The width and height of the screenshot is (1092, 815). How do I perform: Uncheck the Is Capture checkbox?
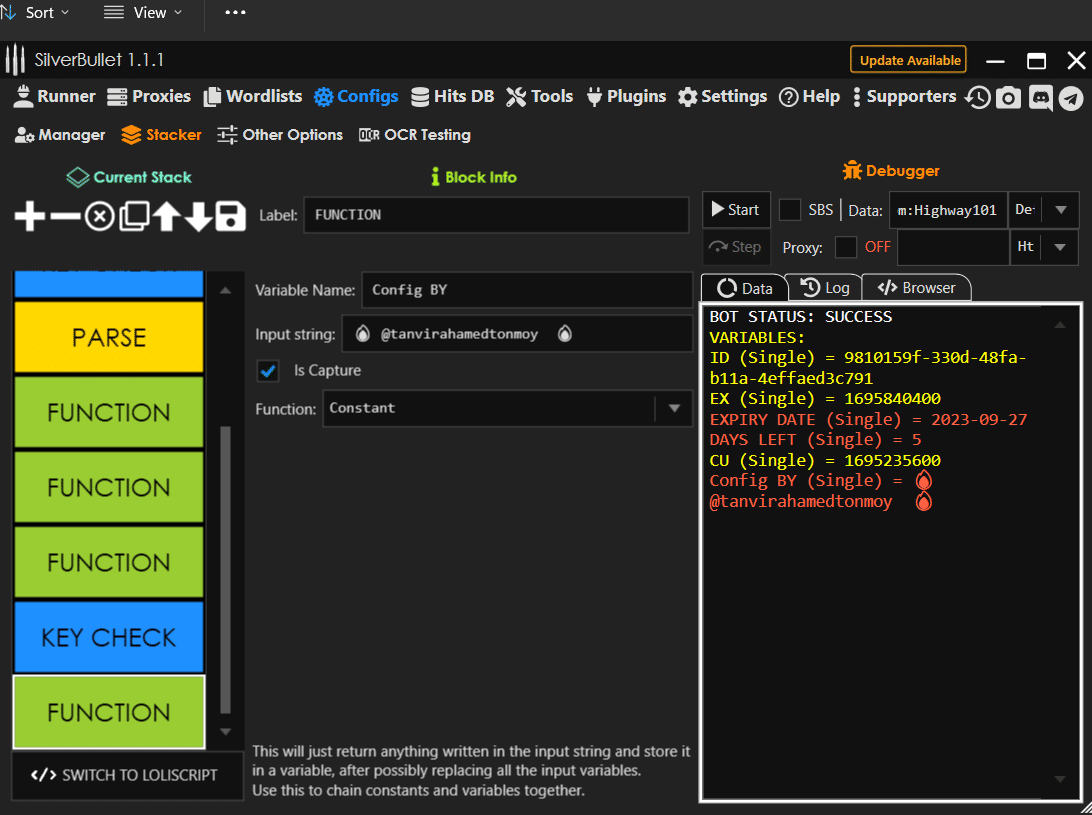(x=268, y=371)
